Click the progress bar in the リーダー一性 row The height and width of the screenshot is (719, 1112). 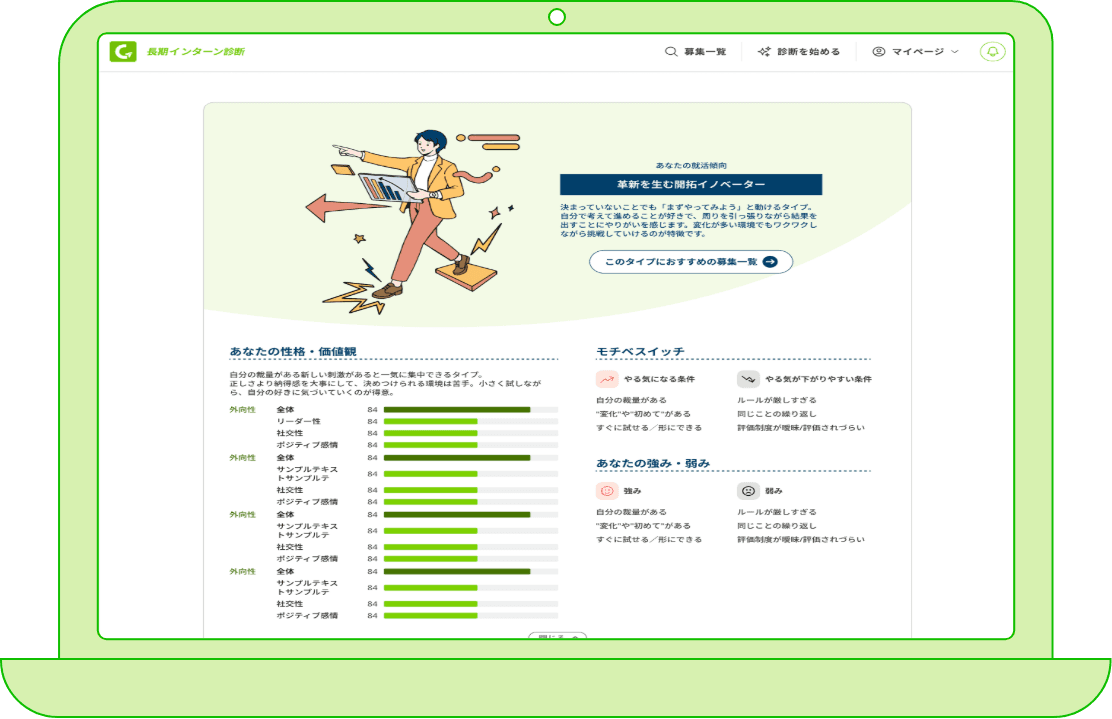(471, 421)
